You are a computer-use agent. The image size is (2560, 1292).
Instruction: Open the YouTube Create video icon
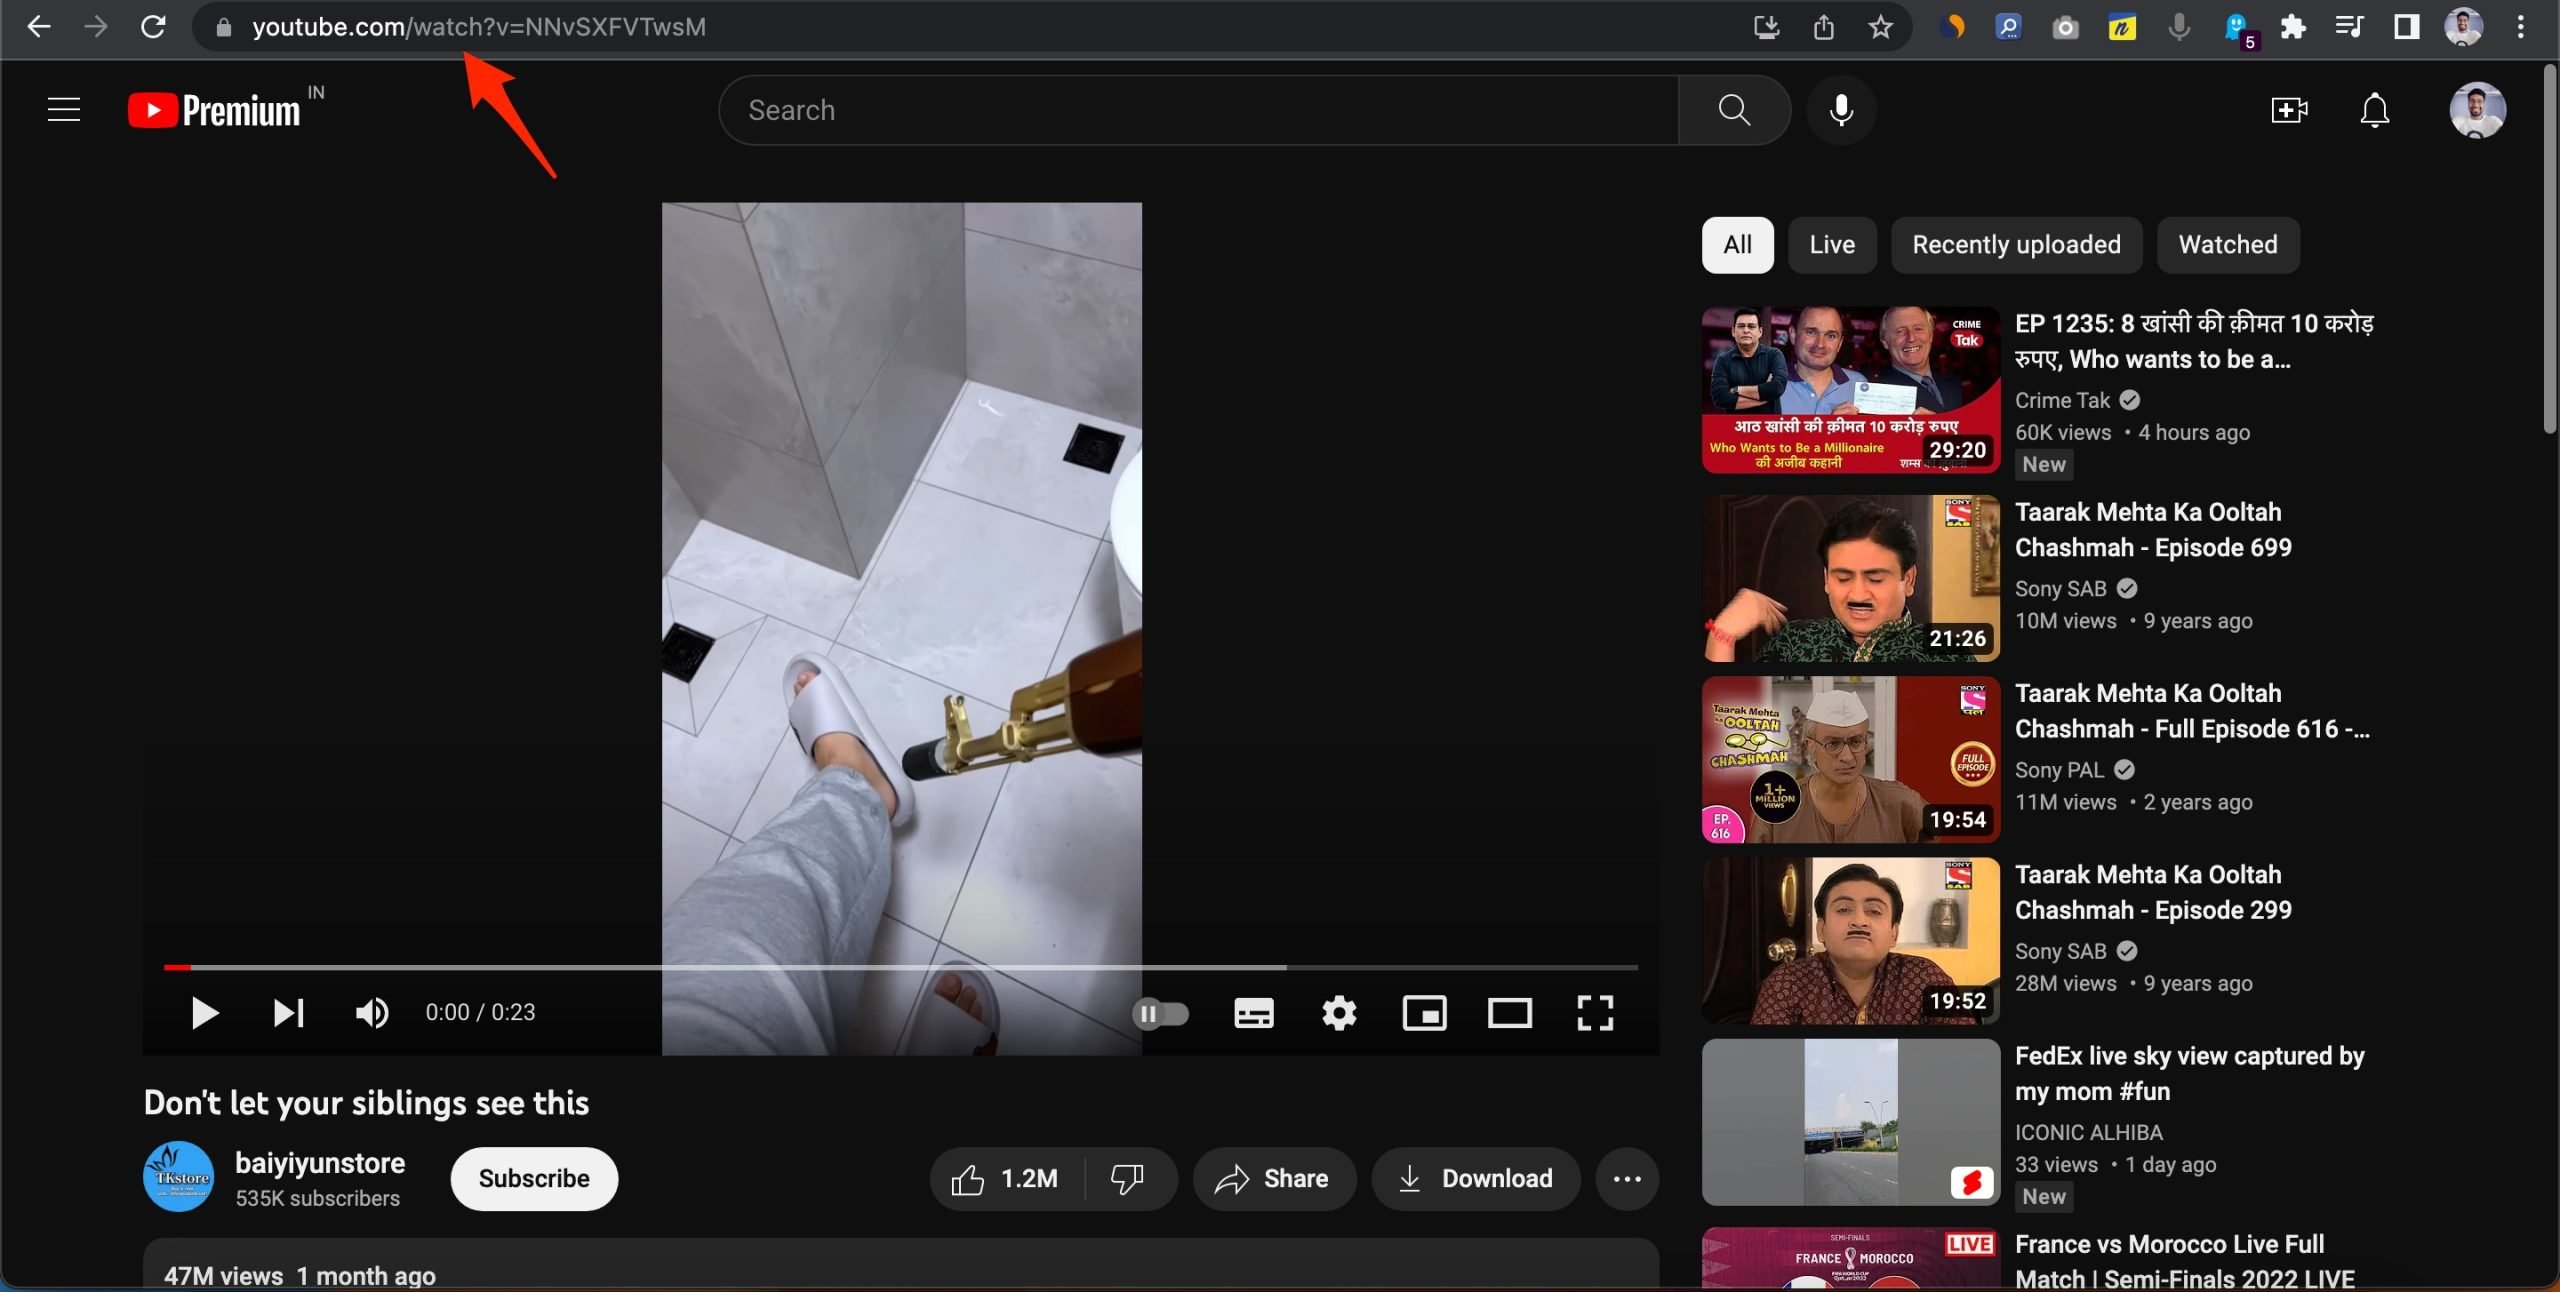point(2288,110)
